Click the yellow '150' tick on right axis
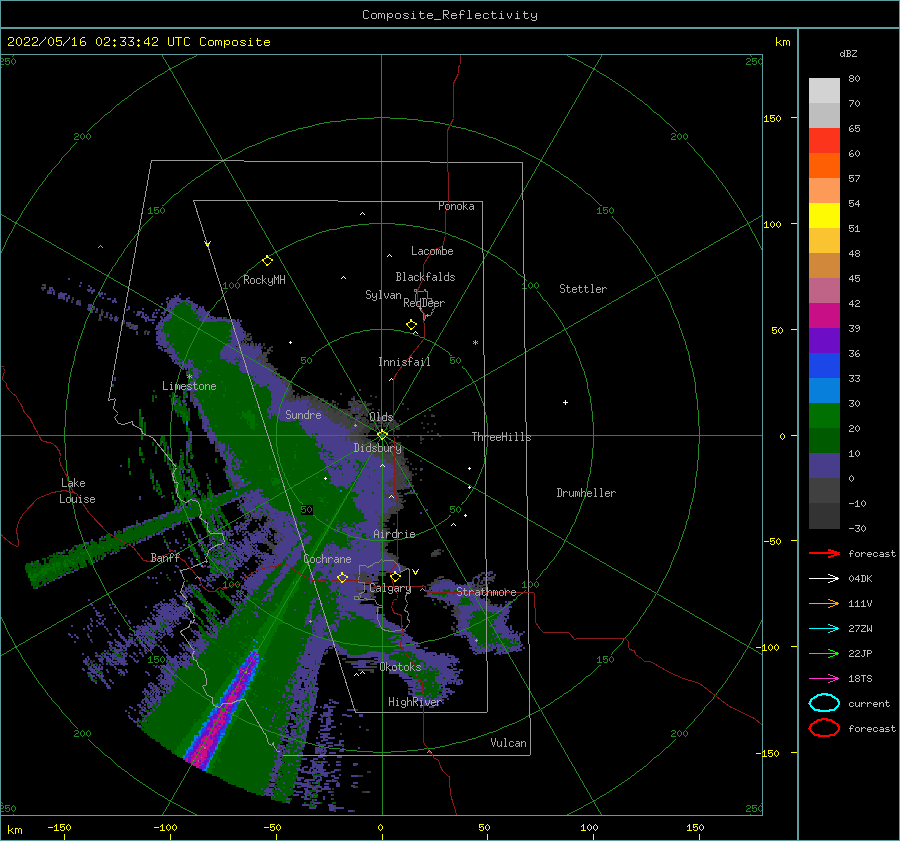Screen dimensions: 900x841 click(x=772, y=118)
